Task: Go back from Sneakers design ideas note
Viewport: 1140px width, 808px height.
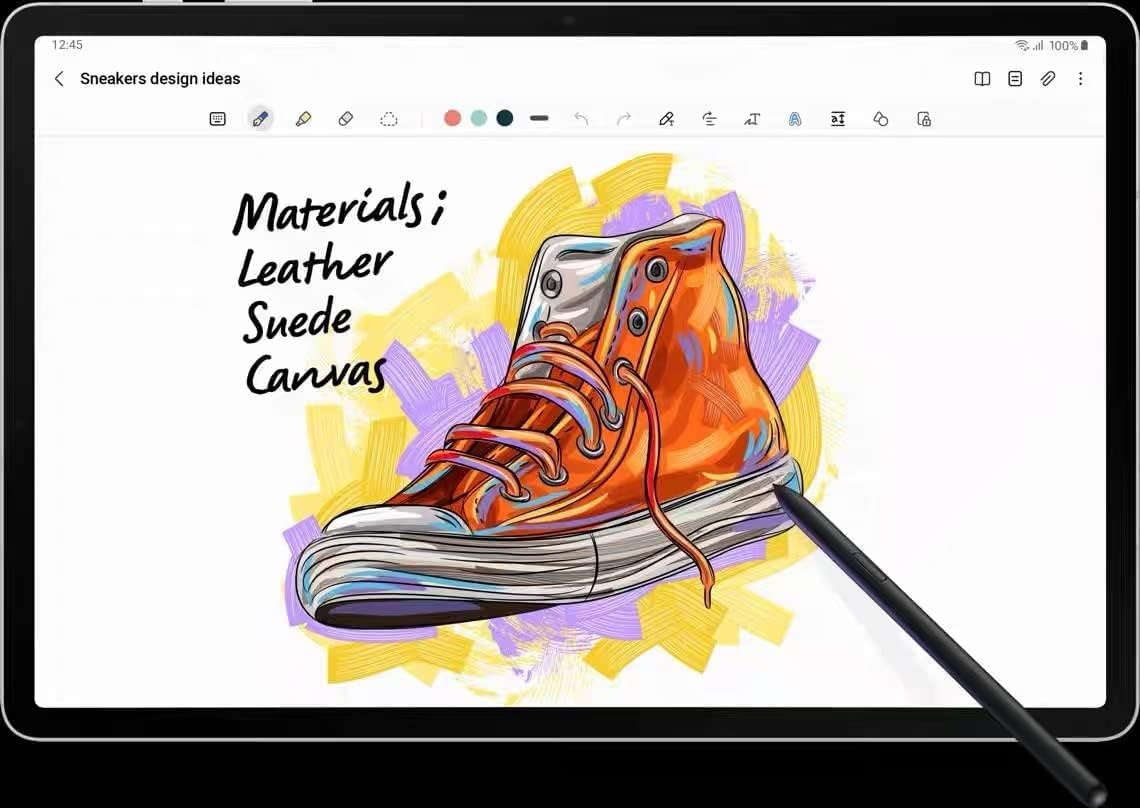Action: tap(59, 78)
